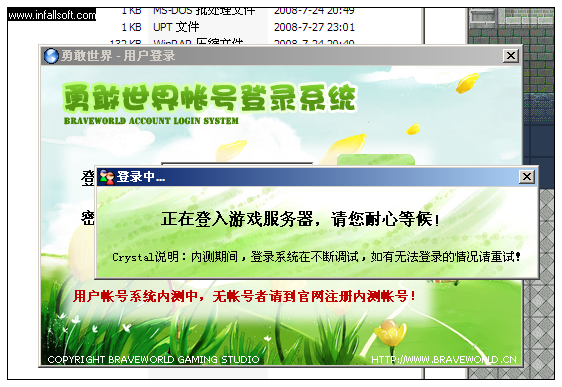
Task: Click the 勇敢世界帐号登录系统 logo heading
Action: tap(210, 97)
